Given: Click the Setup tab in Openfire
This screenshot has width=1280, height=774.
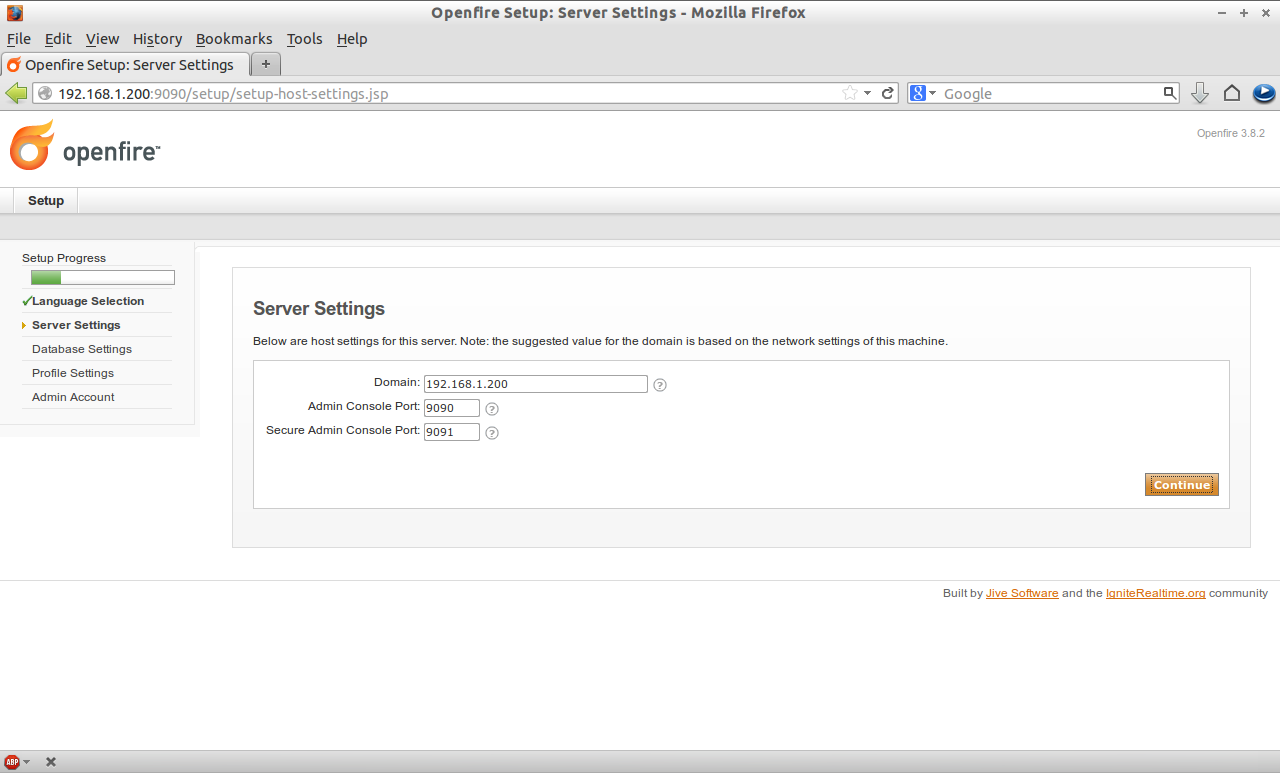Looking at the screenshot, I should pyautogui.click(x=46, y=200).
